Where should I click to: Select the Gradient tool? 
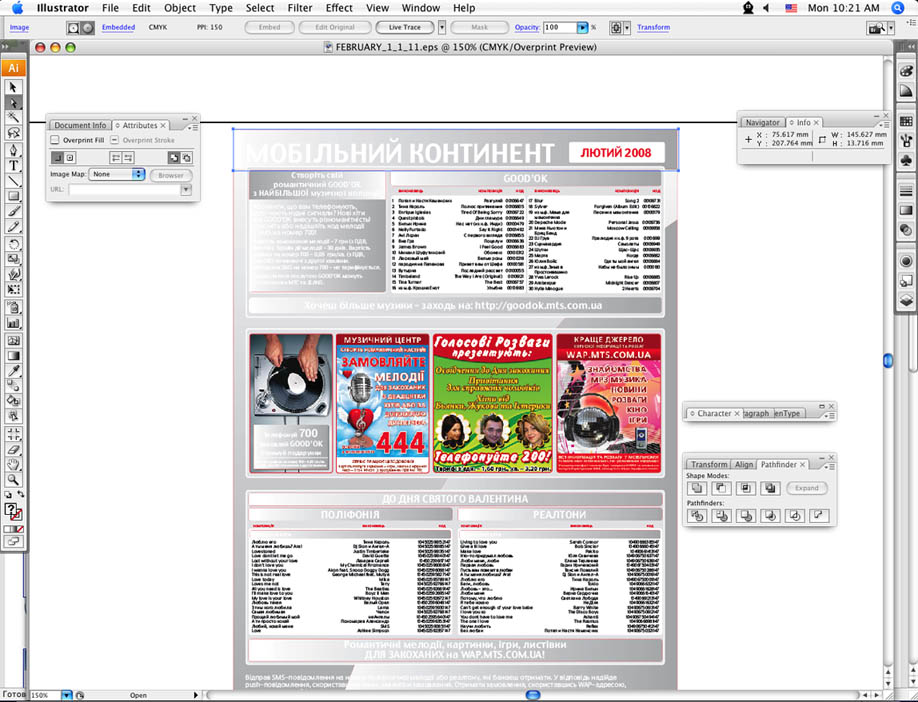coord(13,355)
